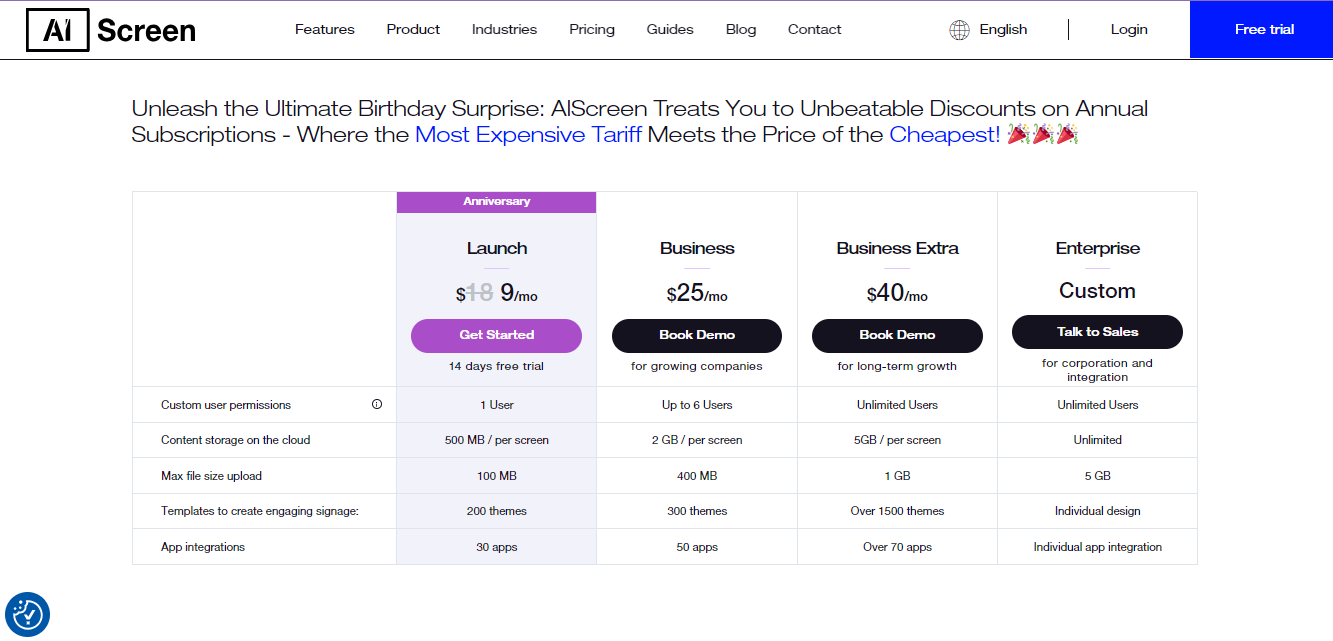Navigate to the Blog
The height and width of the screenshot is (641, 1333).
[x=741, y=30]
